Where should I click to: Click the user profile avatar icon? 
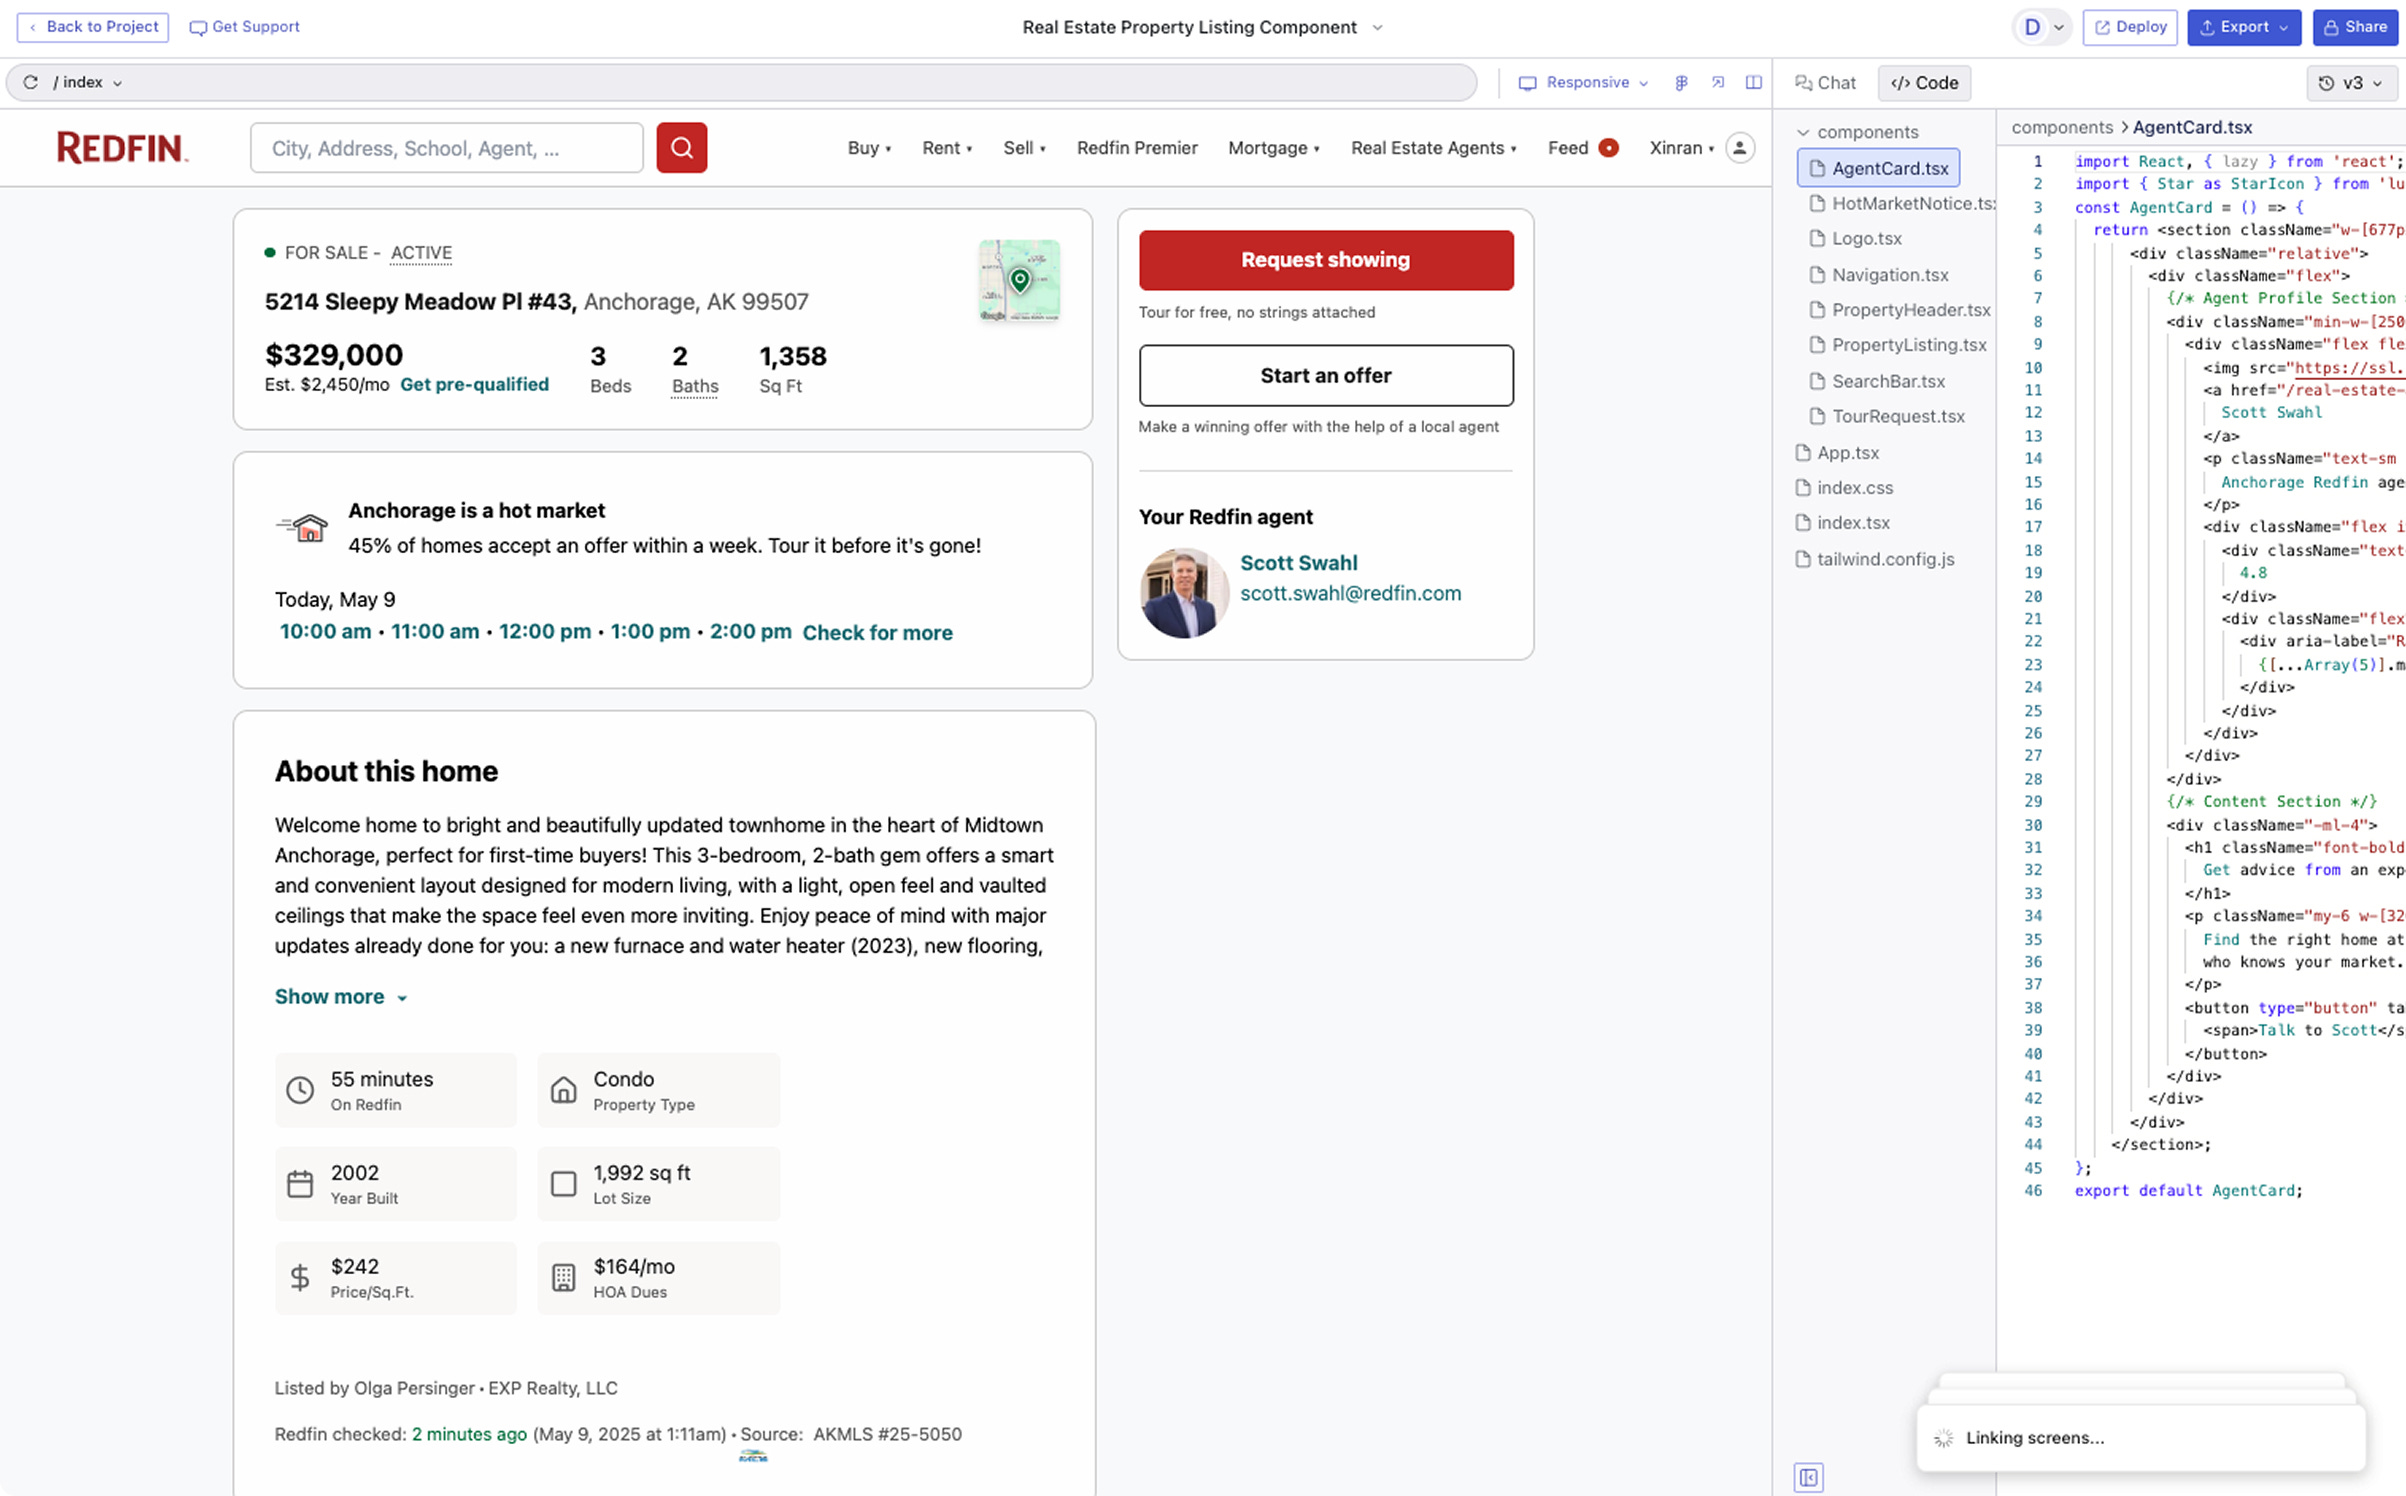click(1740, 148)
